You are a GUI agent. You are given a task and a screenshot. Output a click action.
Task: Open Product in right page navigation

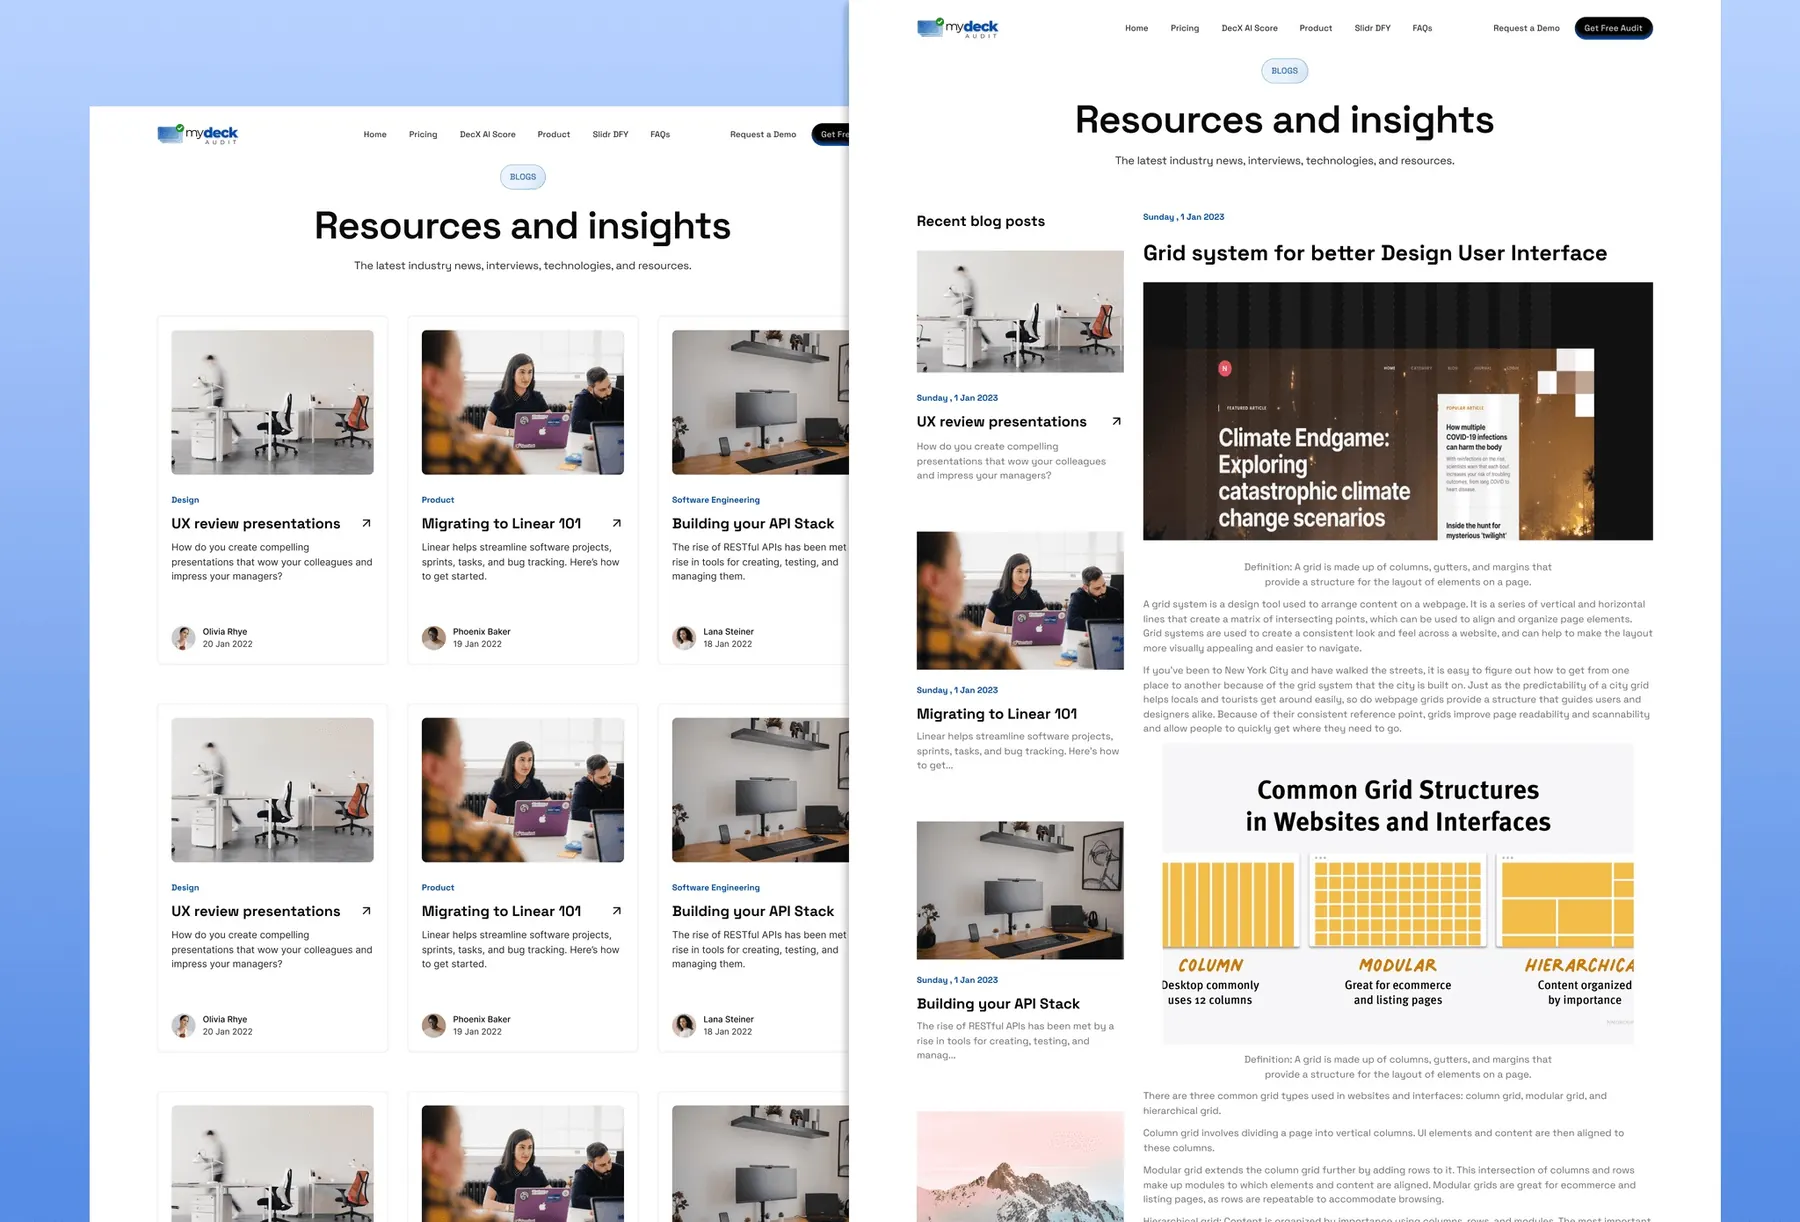1316,28
